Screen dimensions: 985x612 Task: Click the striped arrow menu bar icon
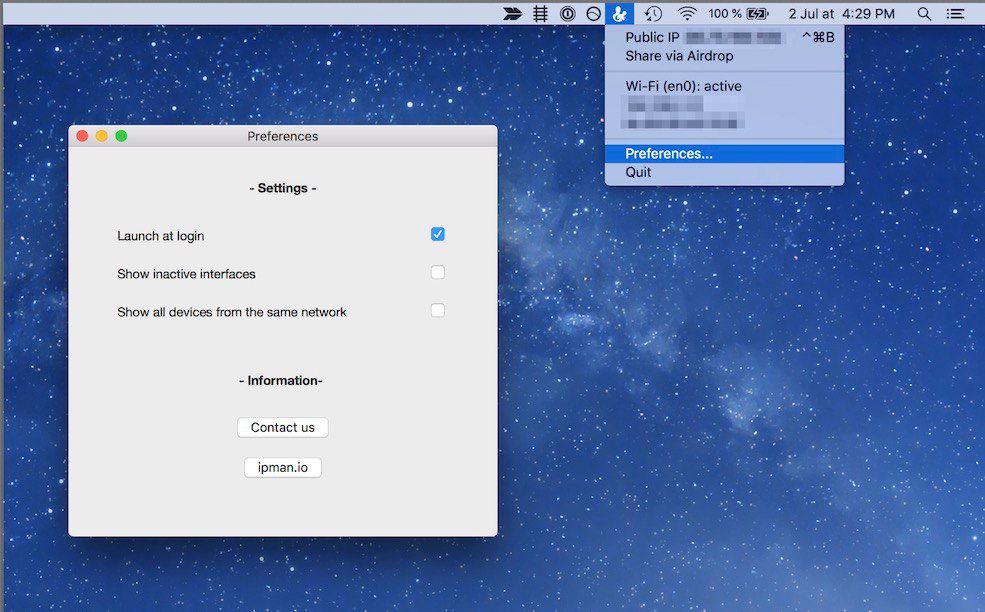coord(513,14)
